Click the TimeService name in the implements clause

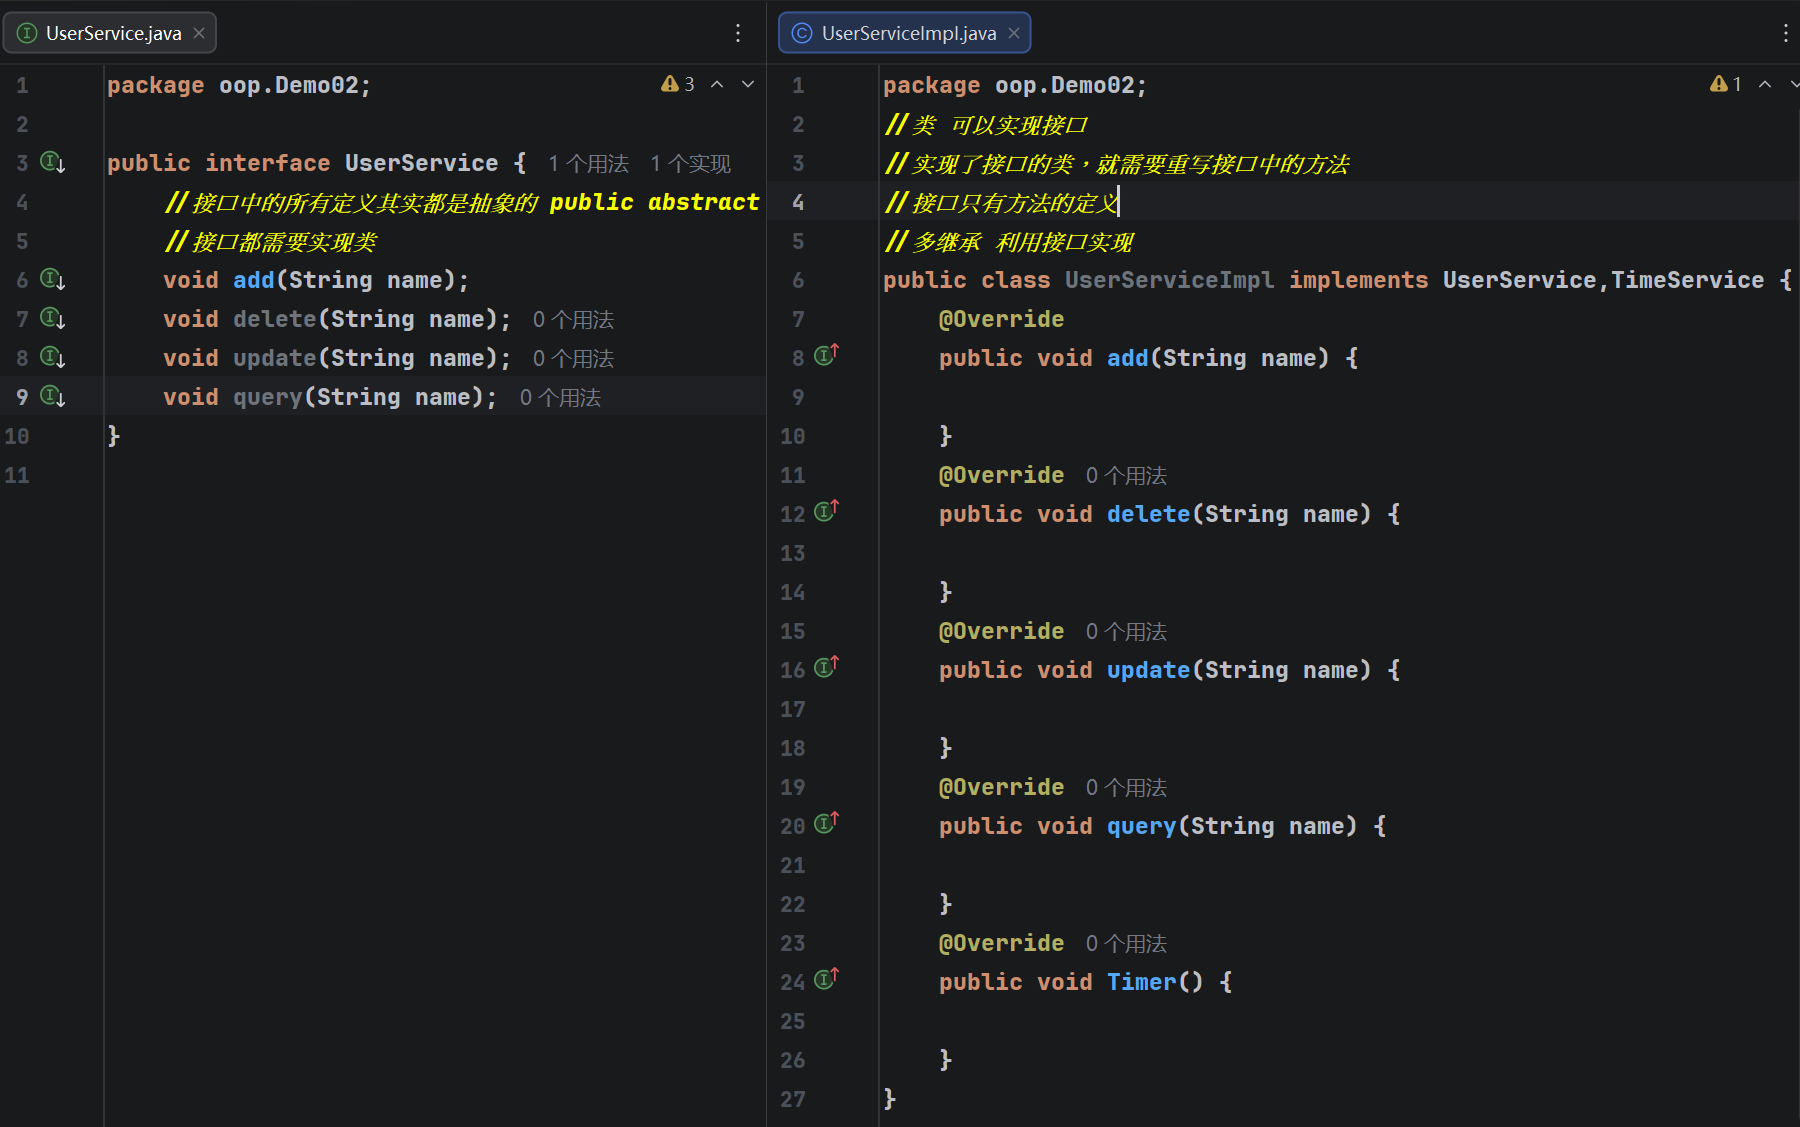(x=1687, y=280)
